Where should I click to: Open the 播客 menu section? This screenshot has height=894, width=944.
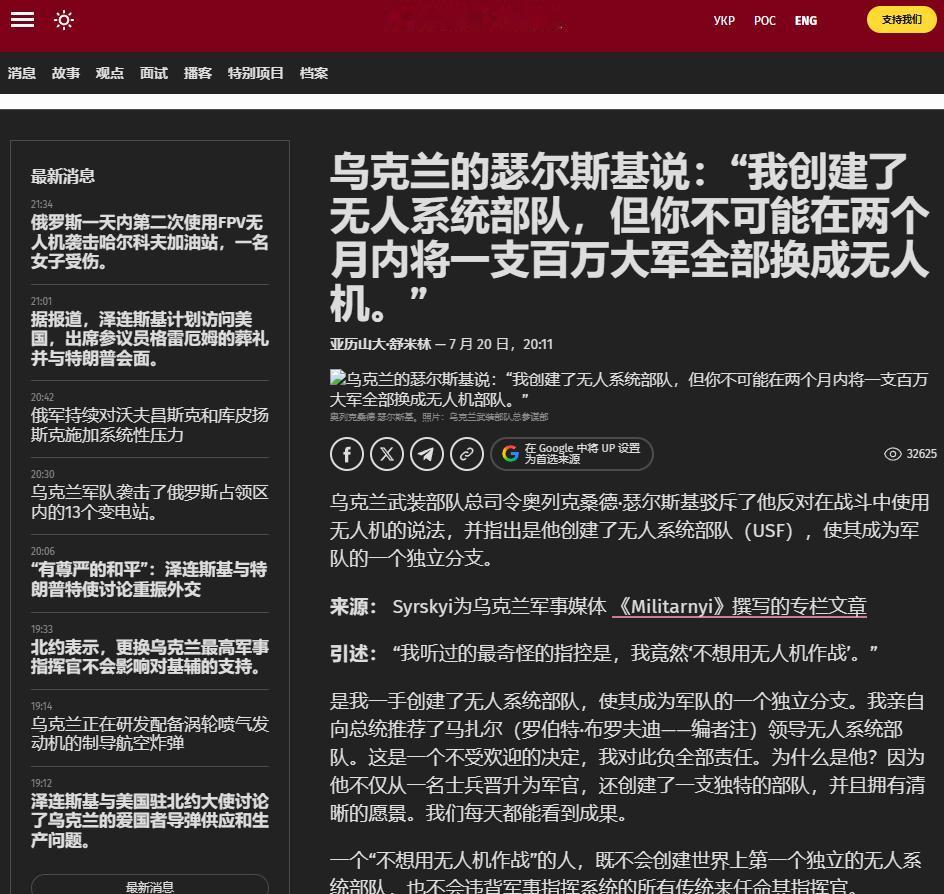pyautogui.click(x=197, y=73)
